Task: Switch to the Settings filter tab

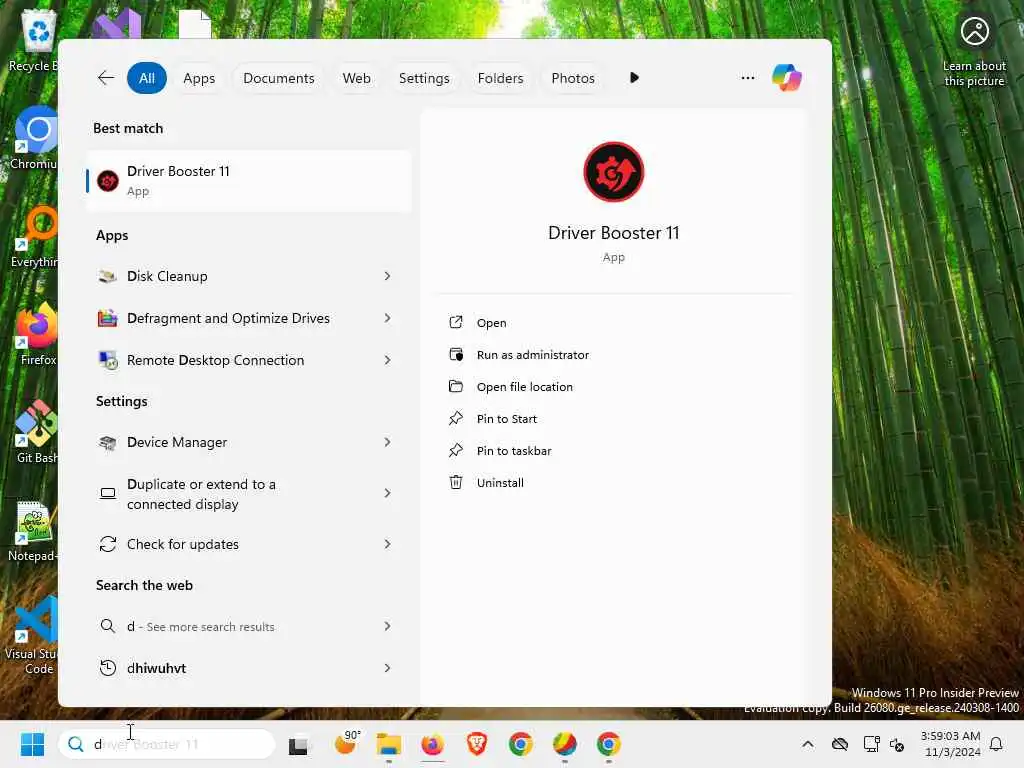Action: [424, 78]
